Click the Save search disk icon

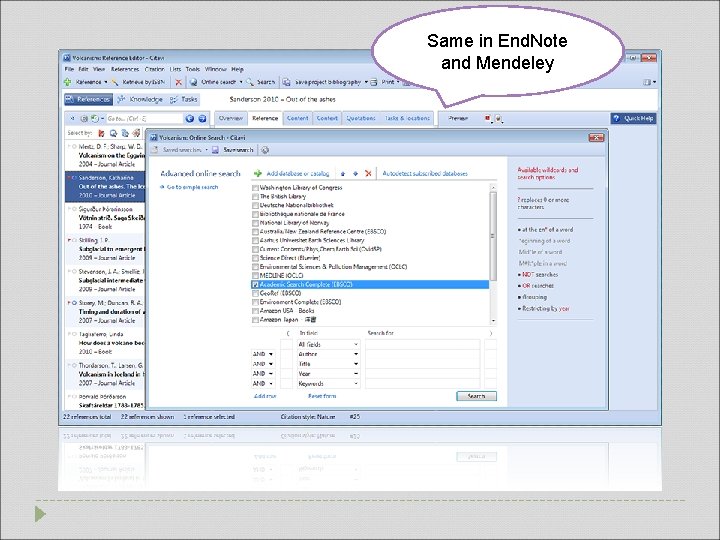coord(215,150)
